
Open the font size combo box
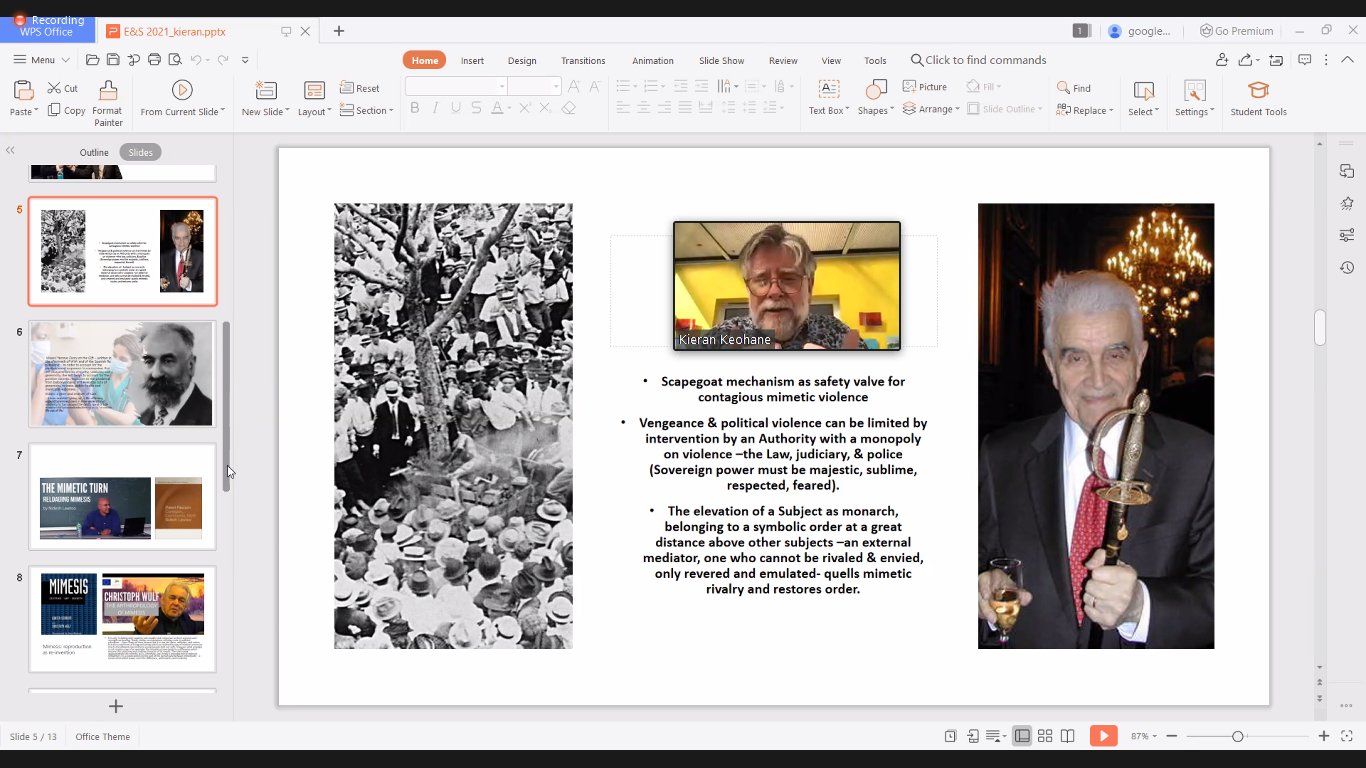pyautogui.click(x=534, y=87)
